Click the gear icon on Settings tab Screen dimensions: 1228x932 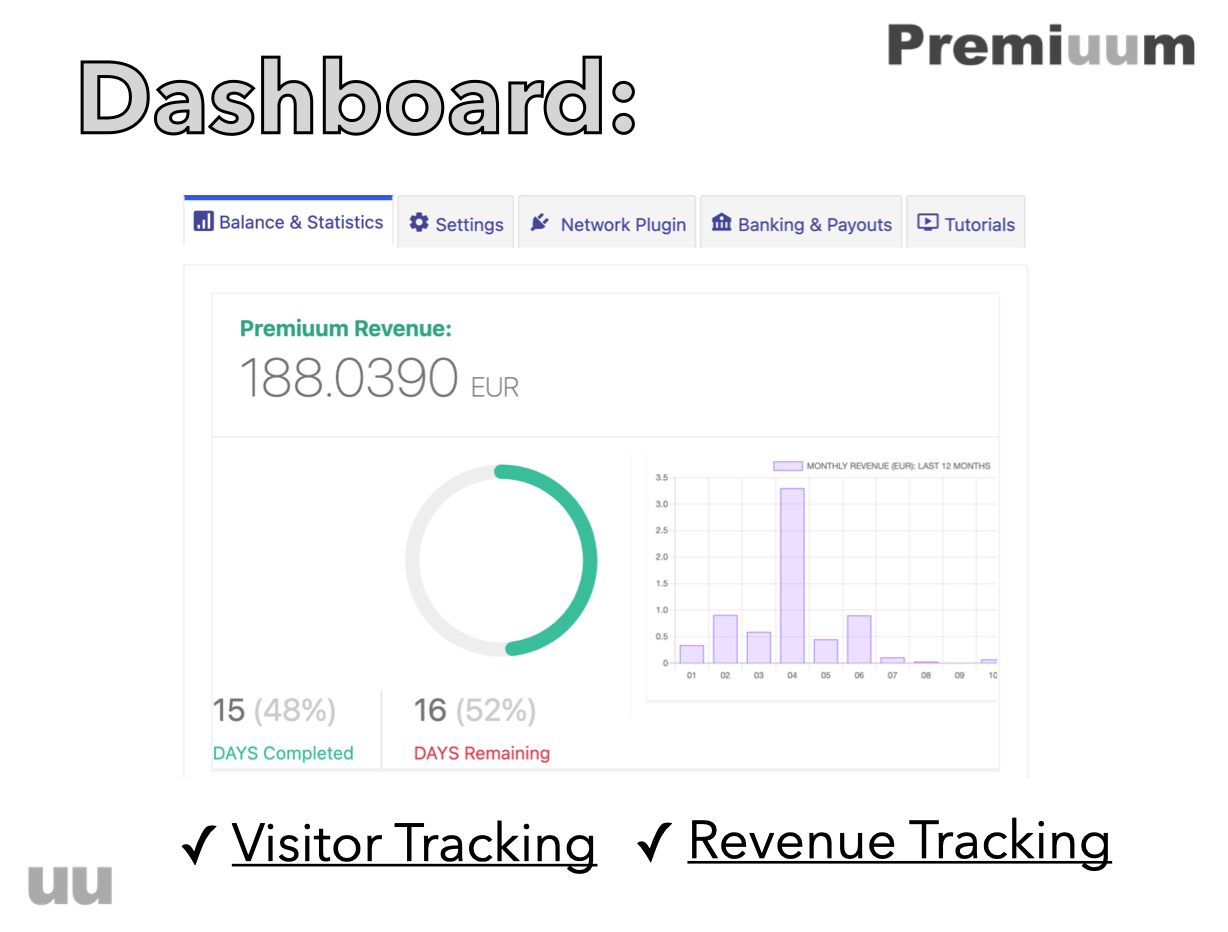point(419,223)
